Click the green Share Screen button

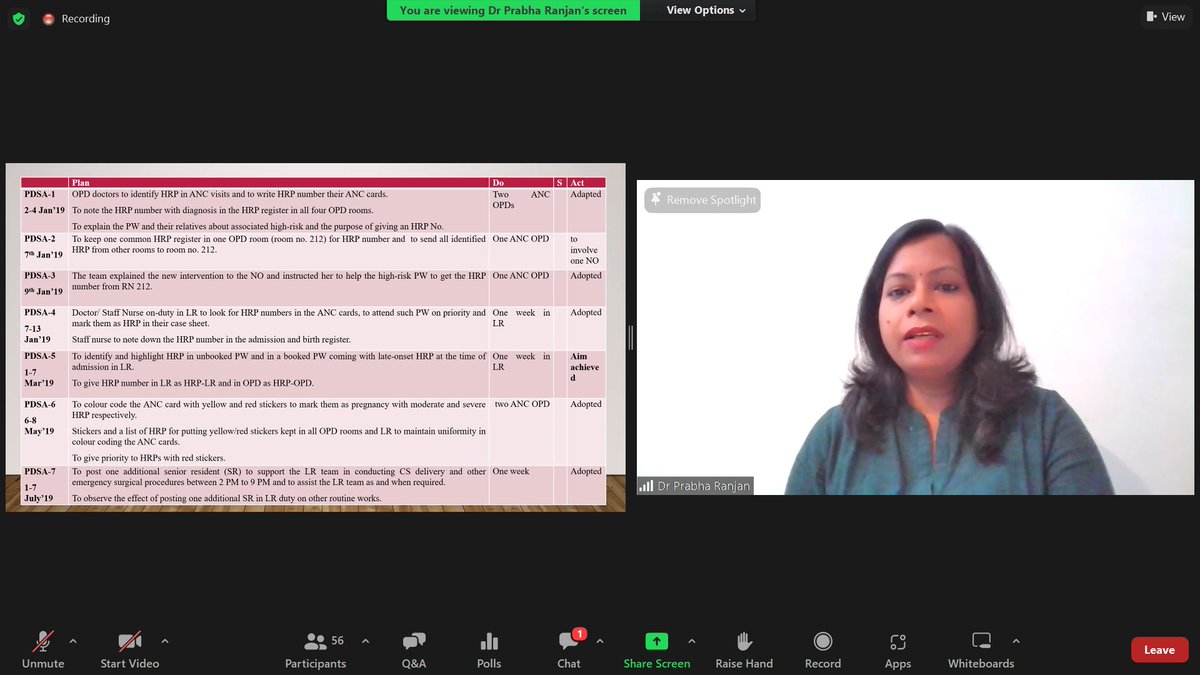pyautogui.click(x=657, y=649)
